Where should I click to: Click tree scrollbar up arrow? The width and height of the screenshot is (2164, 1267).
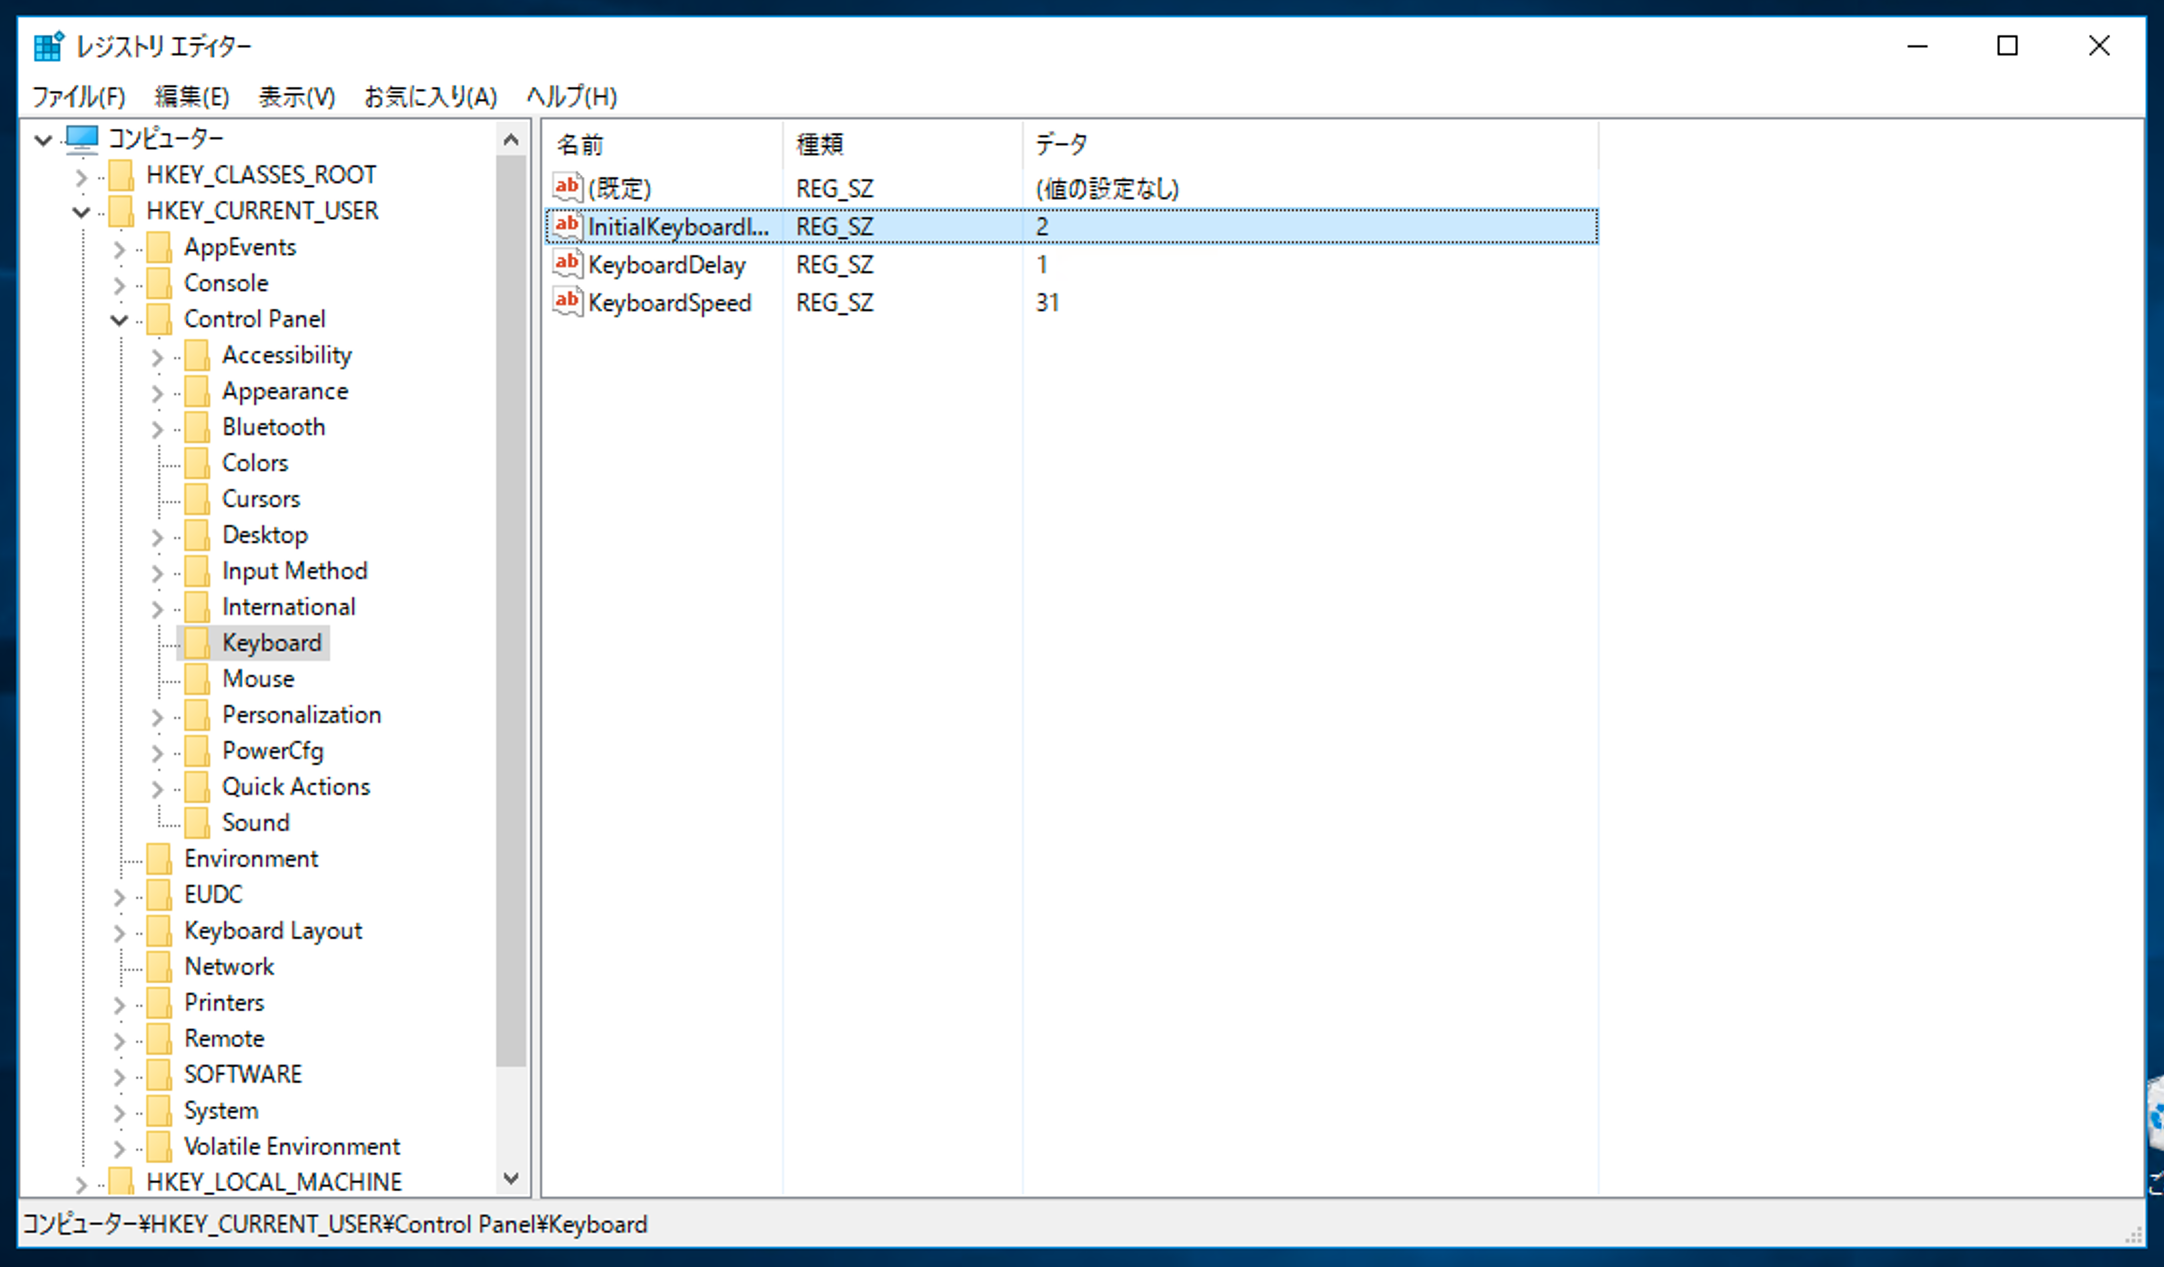pyautogui.click(x=511, y=140)
